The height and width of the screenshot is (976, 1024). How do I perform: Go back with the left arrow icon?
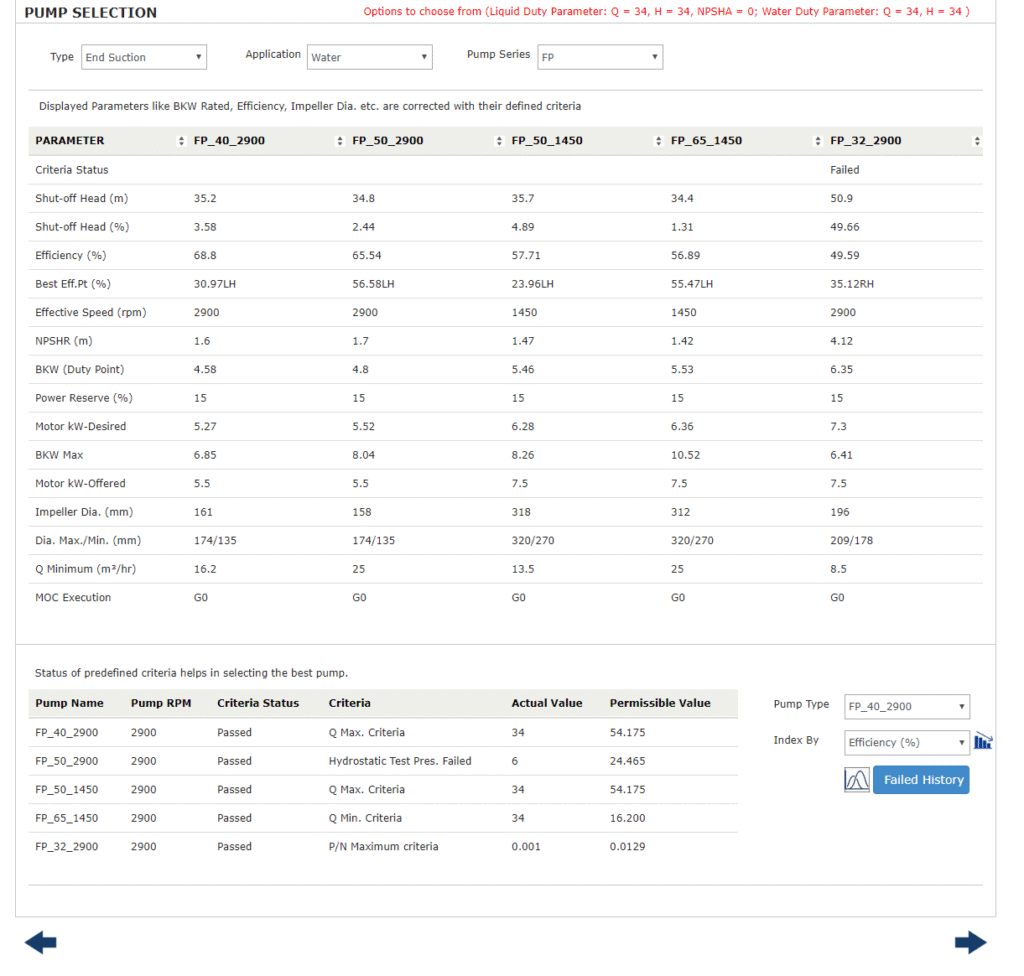coord(40,942)
